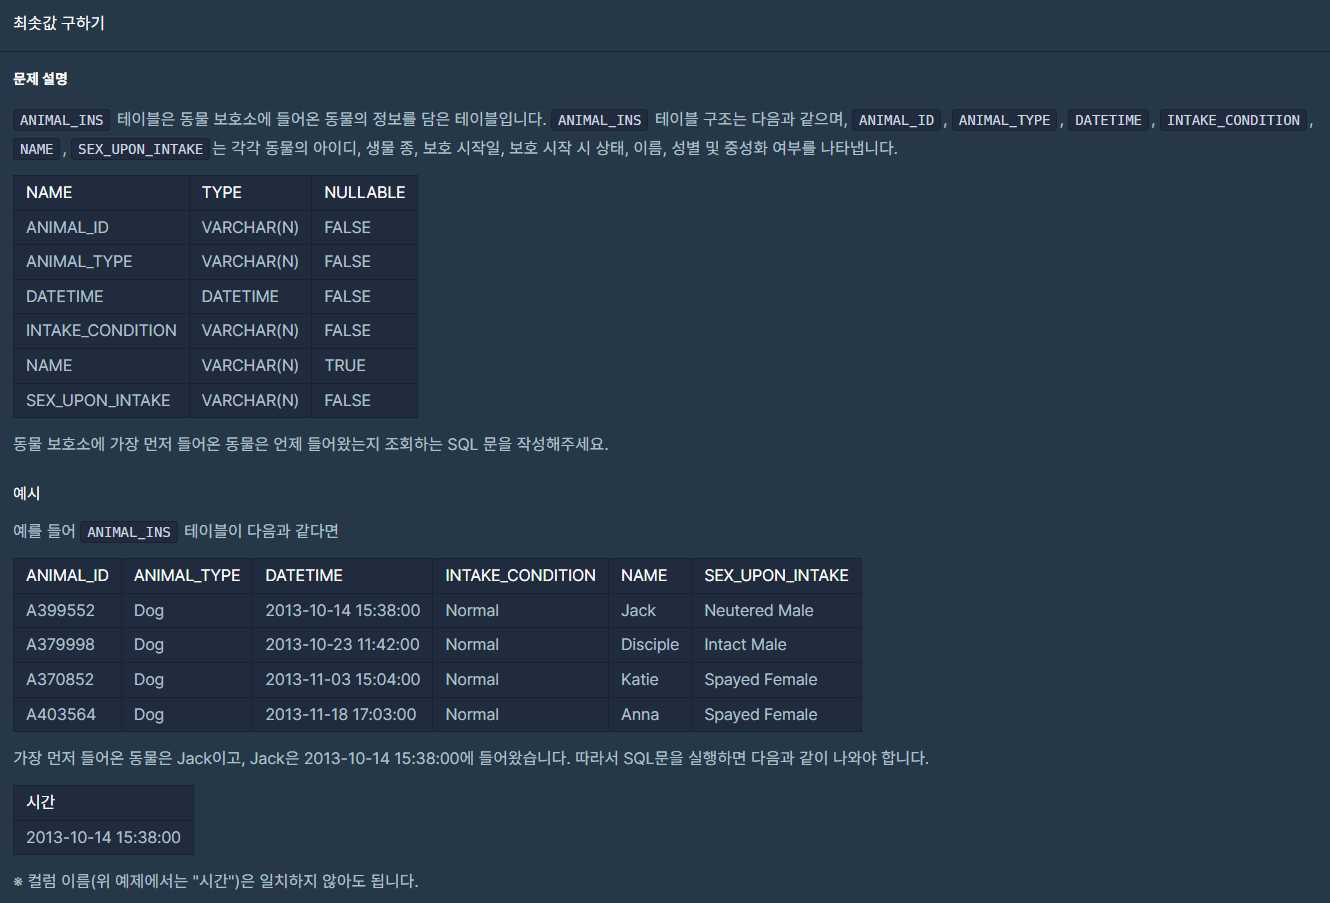
Task: Select the 2013-11-18 17:03:00 datetime cell
Action: (x=341, y=714)
